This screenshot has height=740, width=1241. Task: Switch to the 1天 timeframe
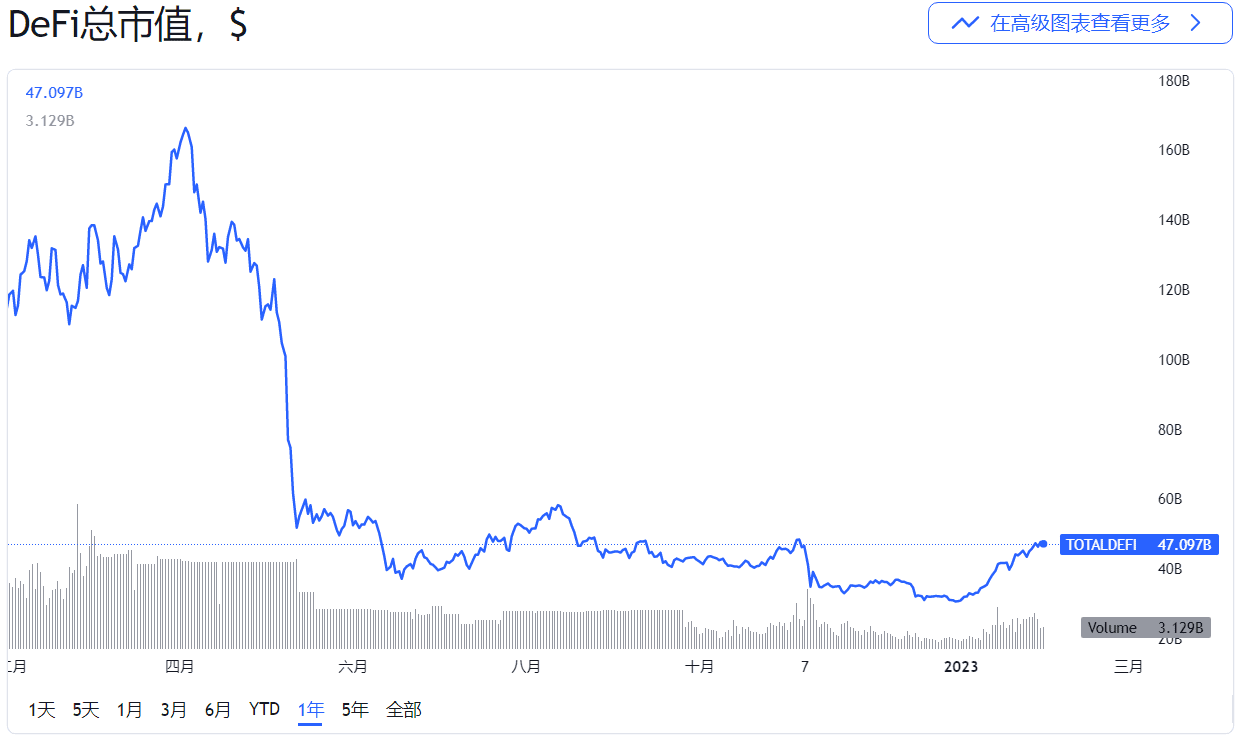[41, 709]
